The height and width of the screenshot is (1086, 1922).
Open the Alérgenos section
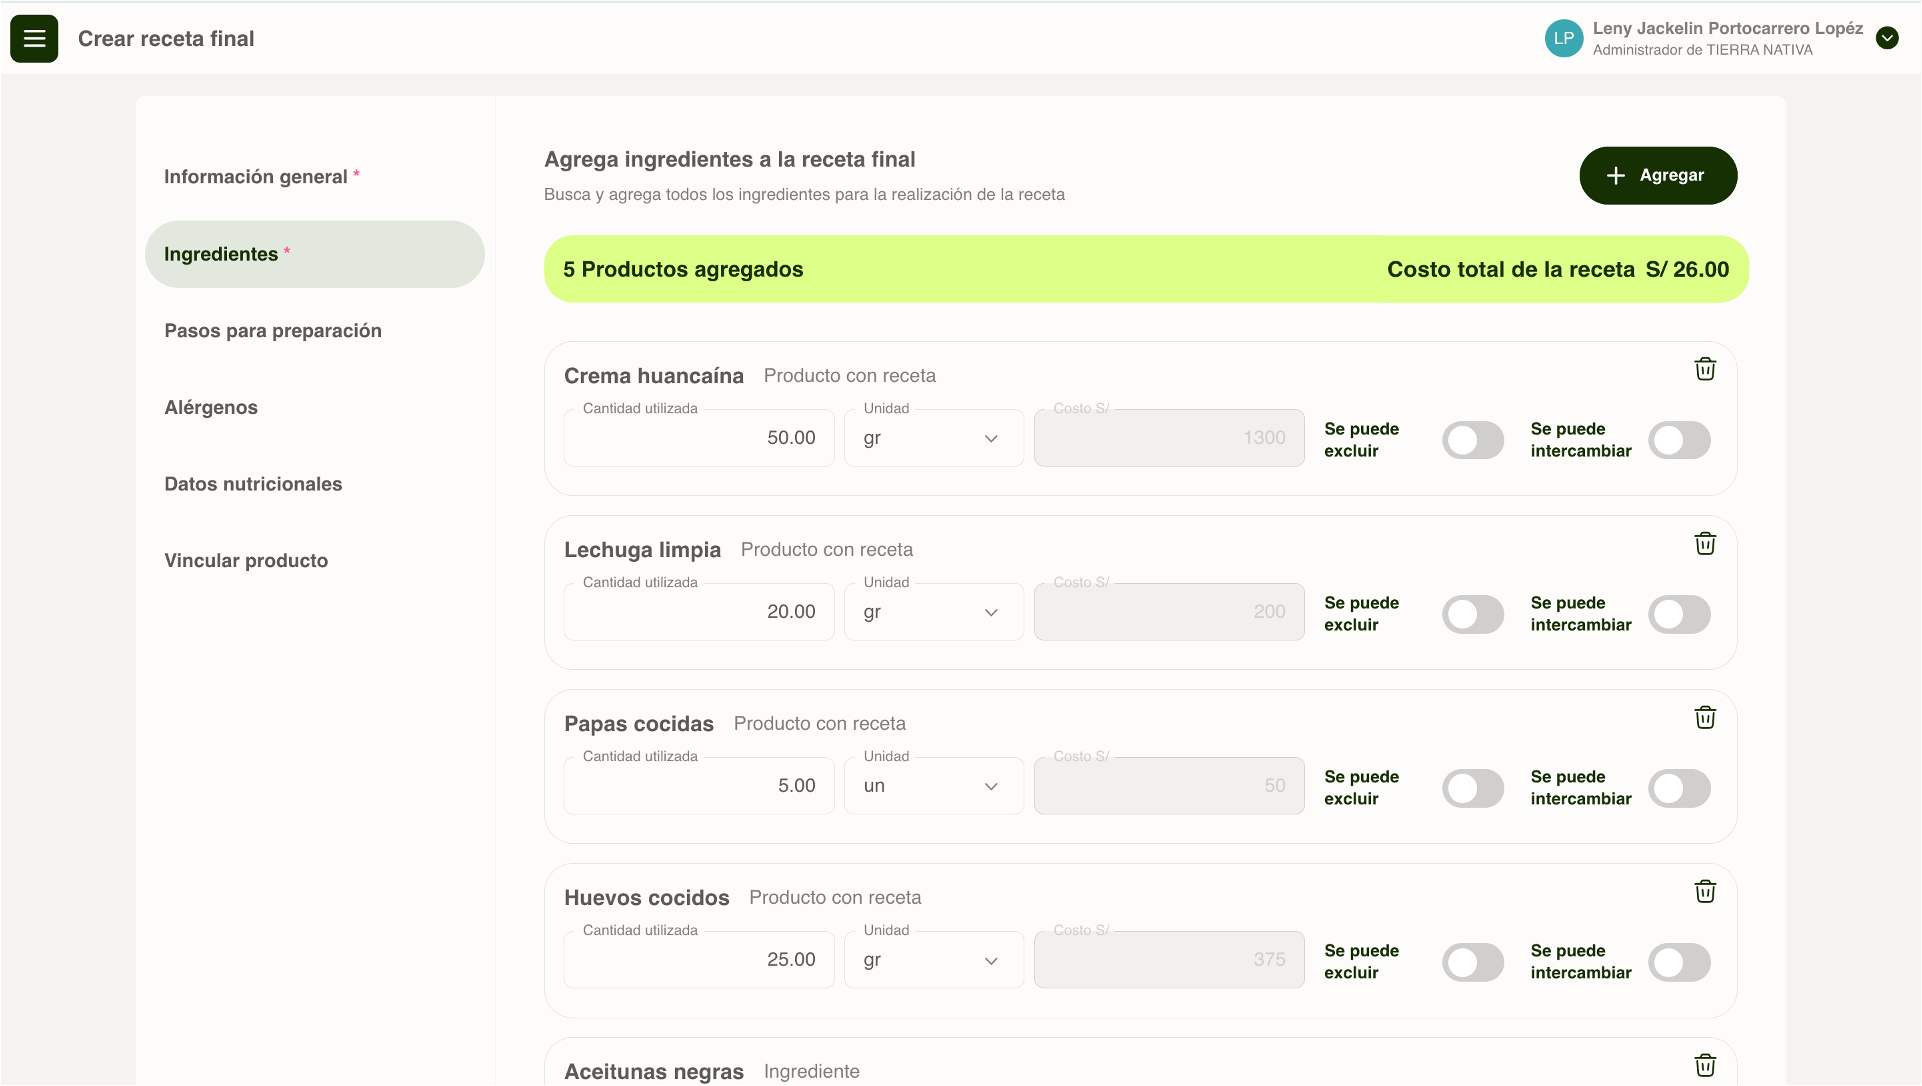click(x=211, y=408)
